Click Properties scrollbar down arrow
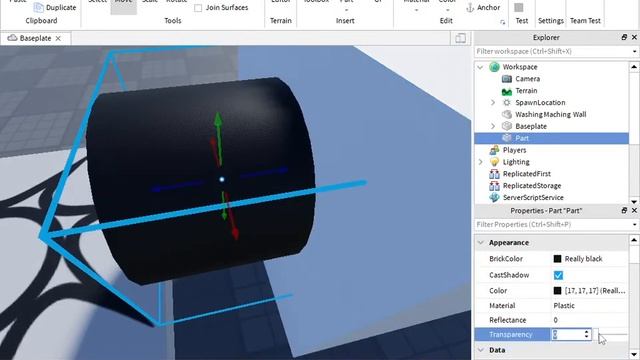 (x=634, y=355)
